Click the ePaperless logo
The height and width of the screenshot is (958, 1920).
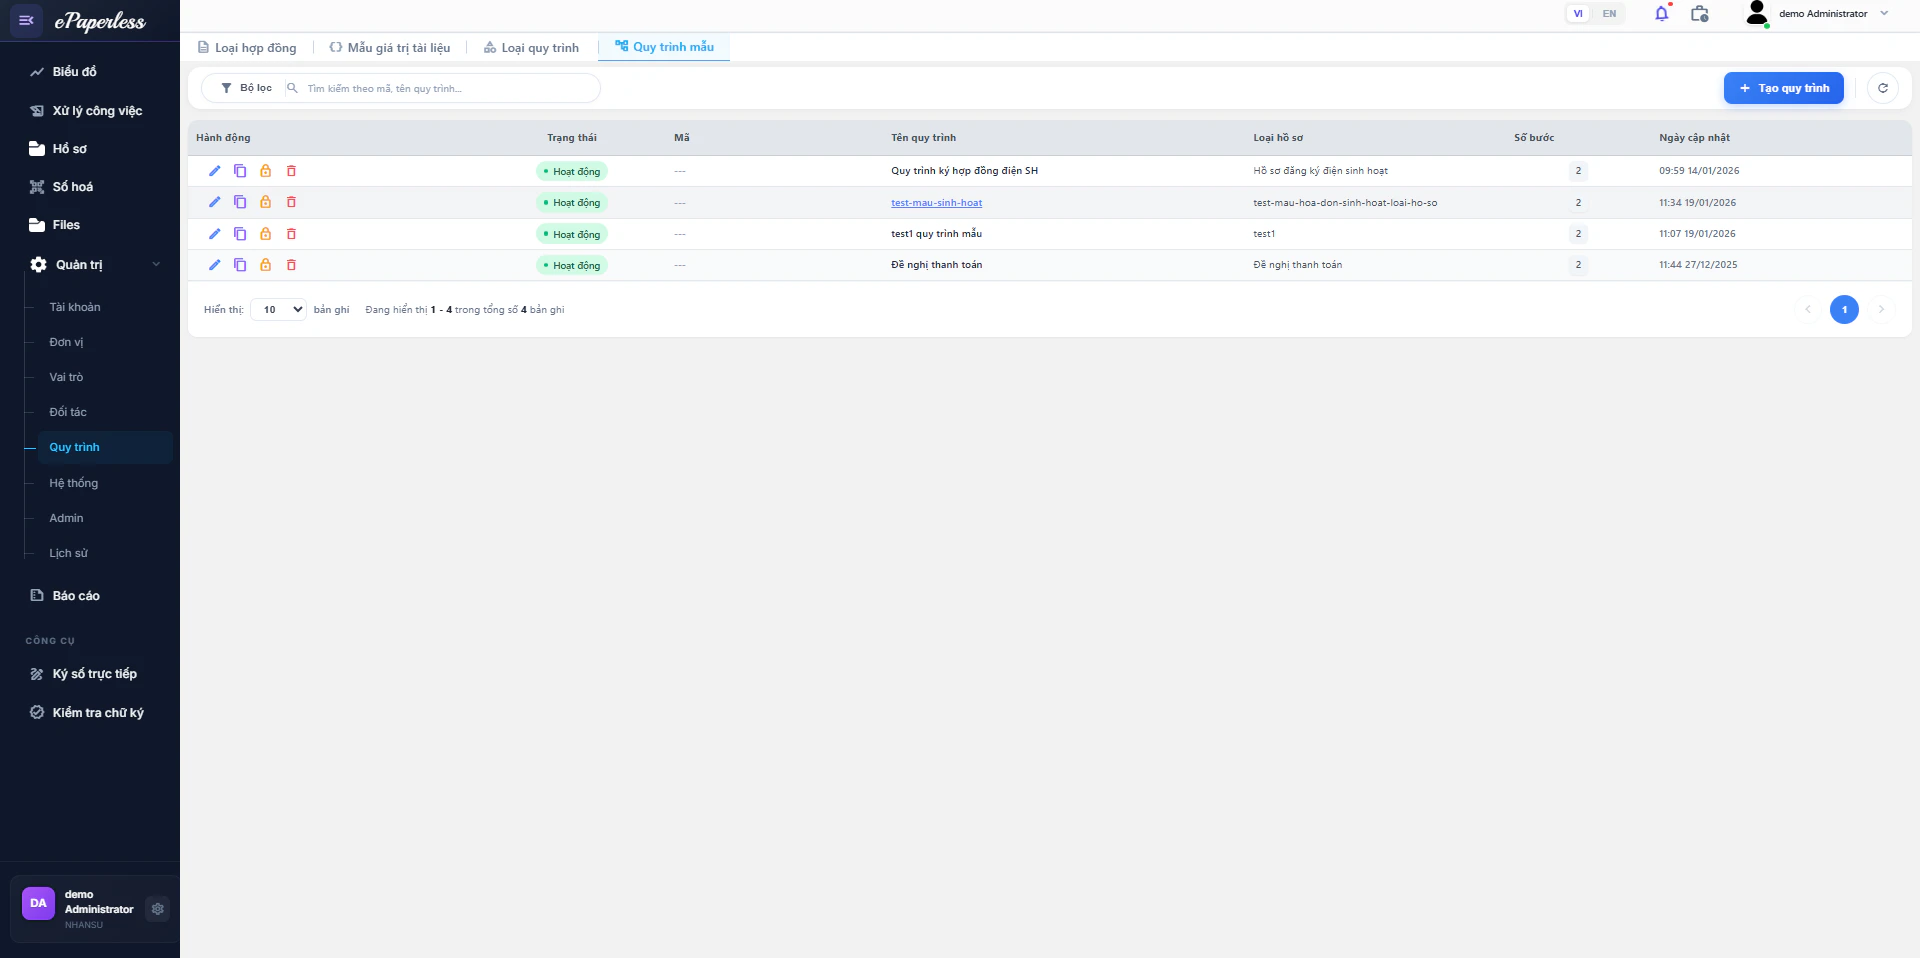click(100, 21)
